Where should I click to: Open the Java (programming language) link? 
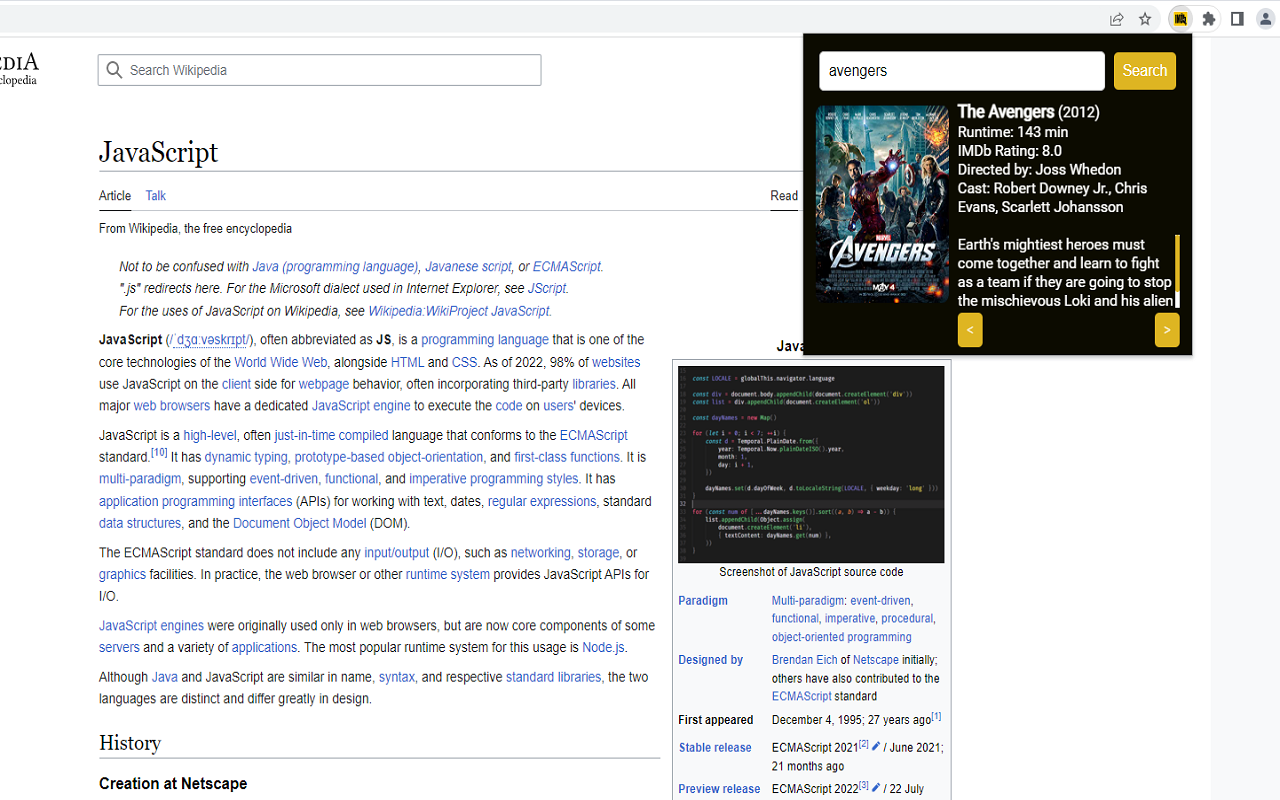[335, 267]
